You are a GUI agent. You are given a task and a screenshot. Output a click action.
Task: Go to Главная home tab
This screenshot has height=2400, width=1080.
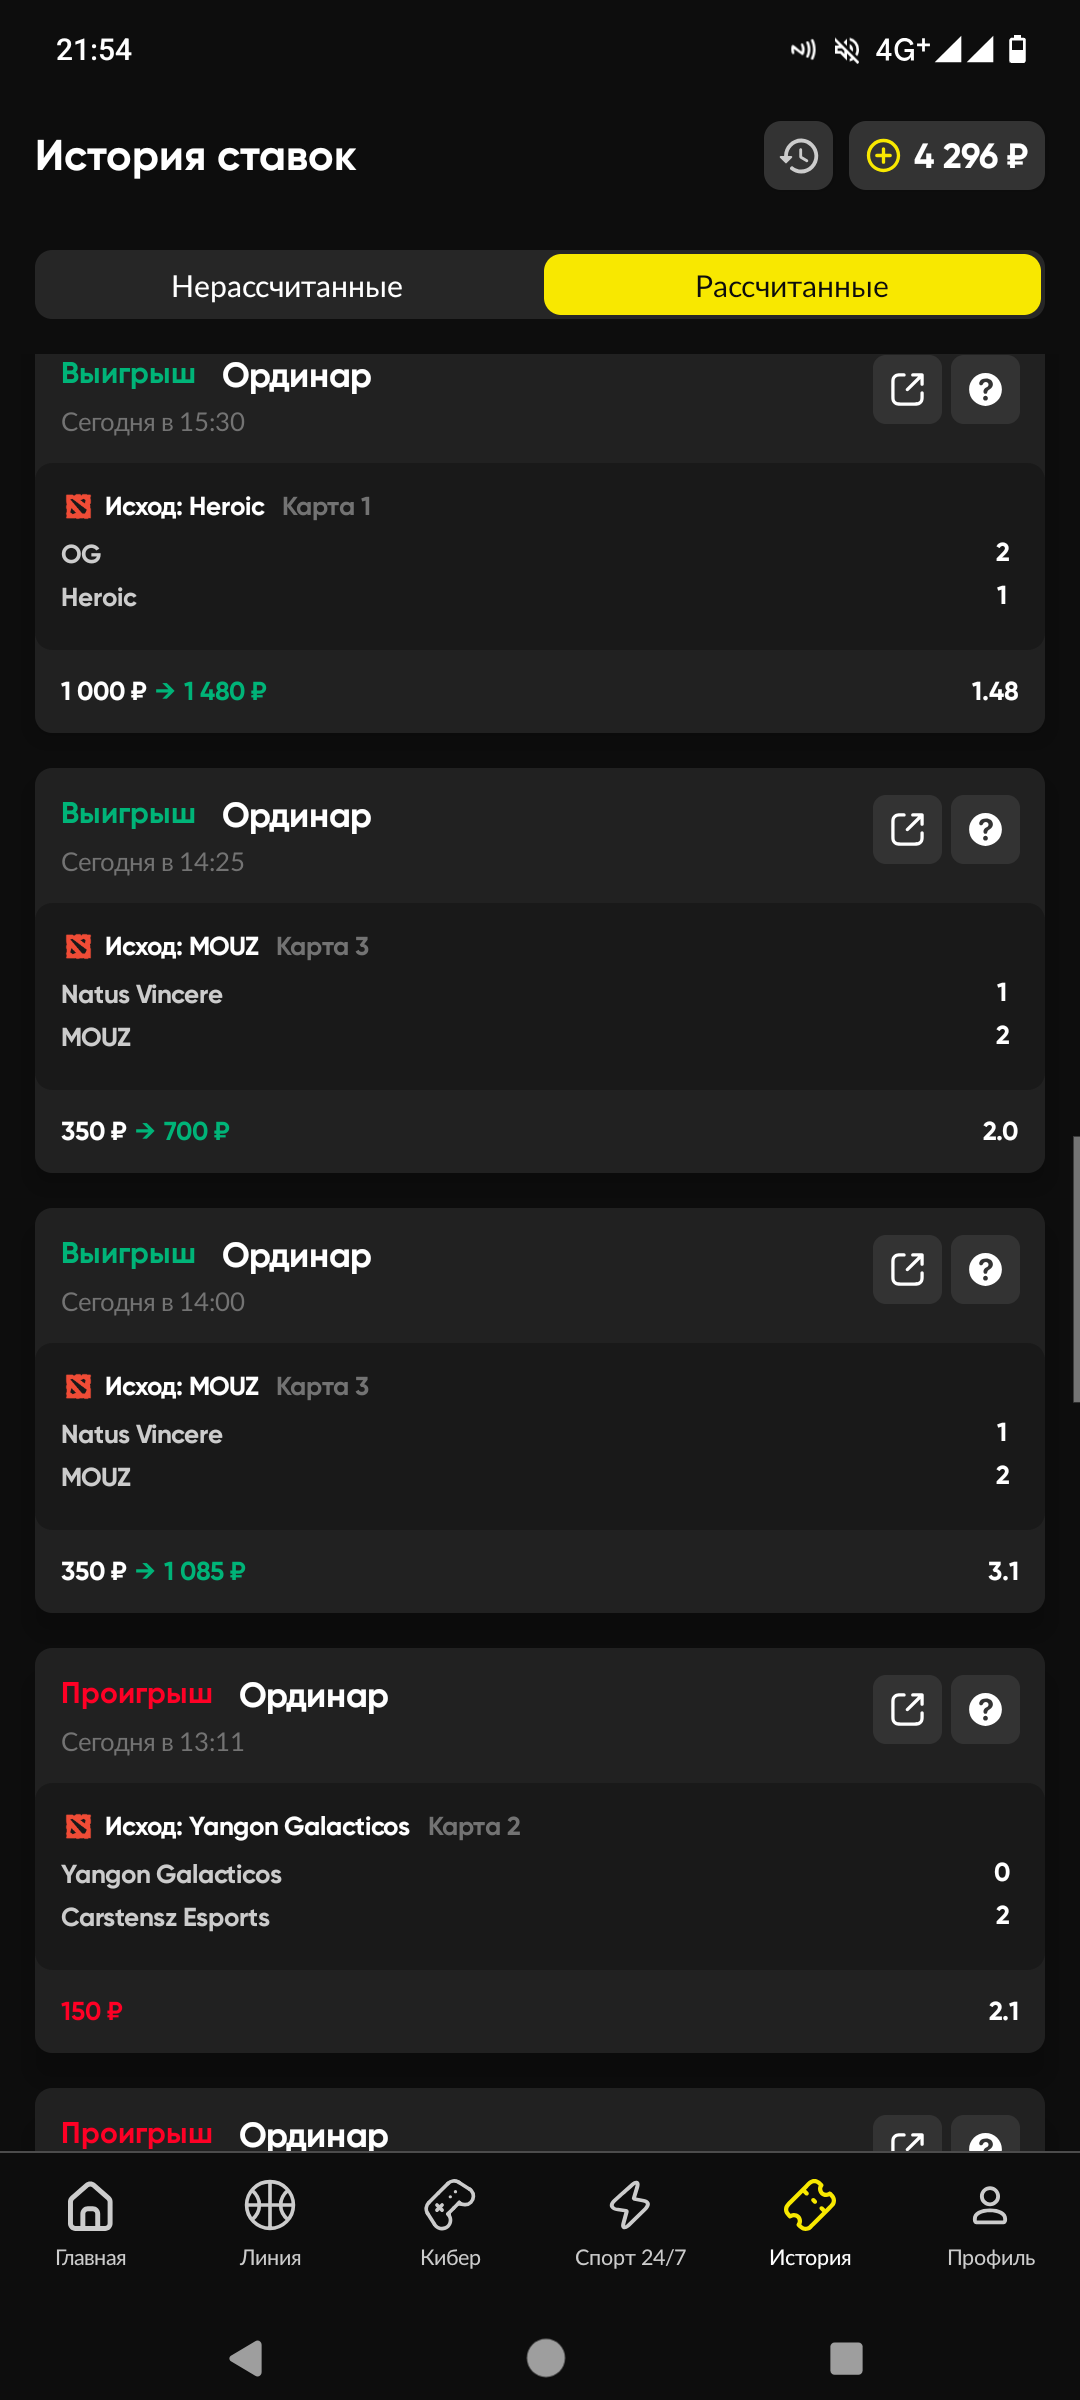[x=91, y=2222]
